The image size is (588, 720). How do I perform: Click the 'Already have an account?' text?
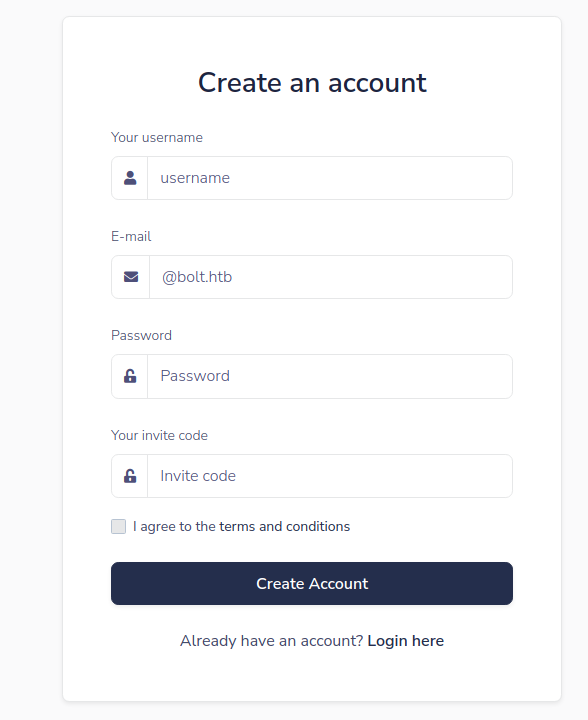[271, 641]
